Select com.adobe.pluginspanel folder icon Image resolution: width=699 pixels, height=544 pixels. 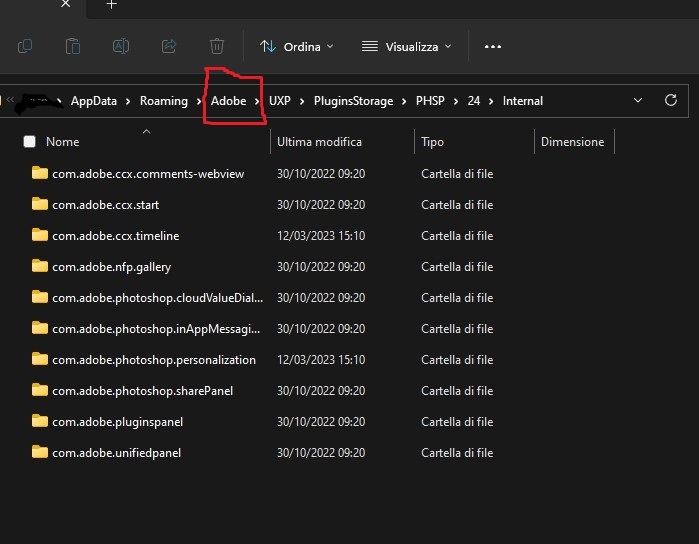tap(40, 420)
